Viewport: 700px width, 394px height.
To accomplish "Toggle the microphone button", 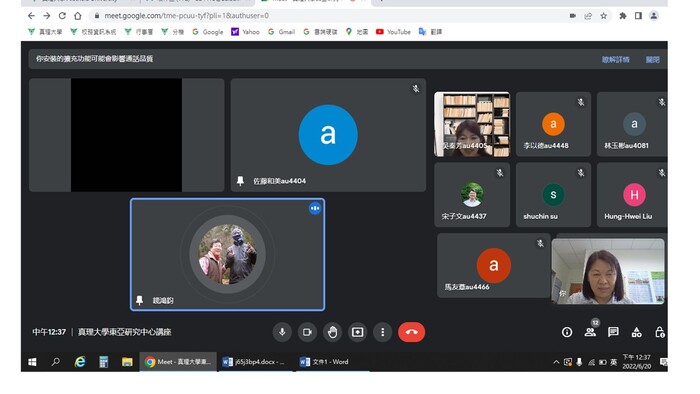I will coord(282,332).
